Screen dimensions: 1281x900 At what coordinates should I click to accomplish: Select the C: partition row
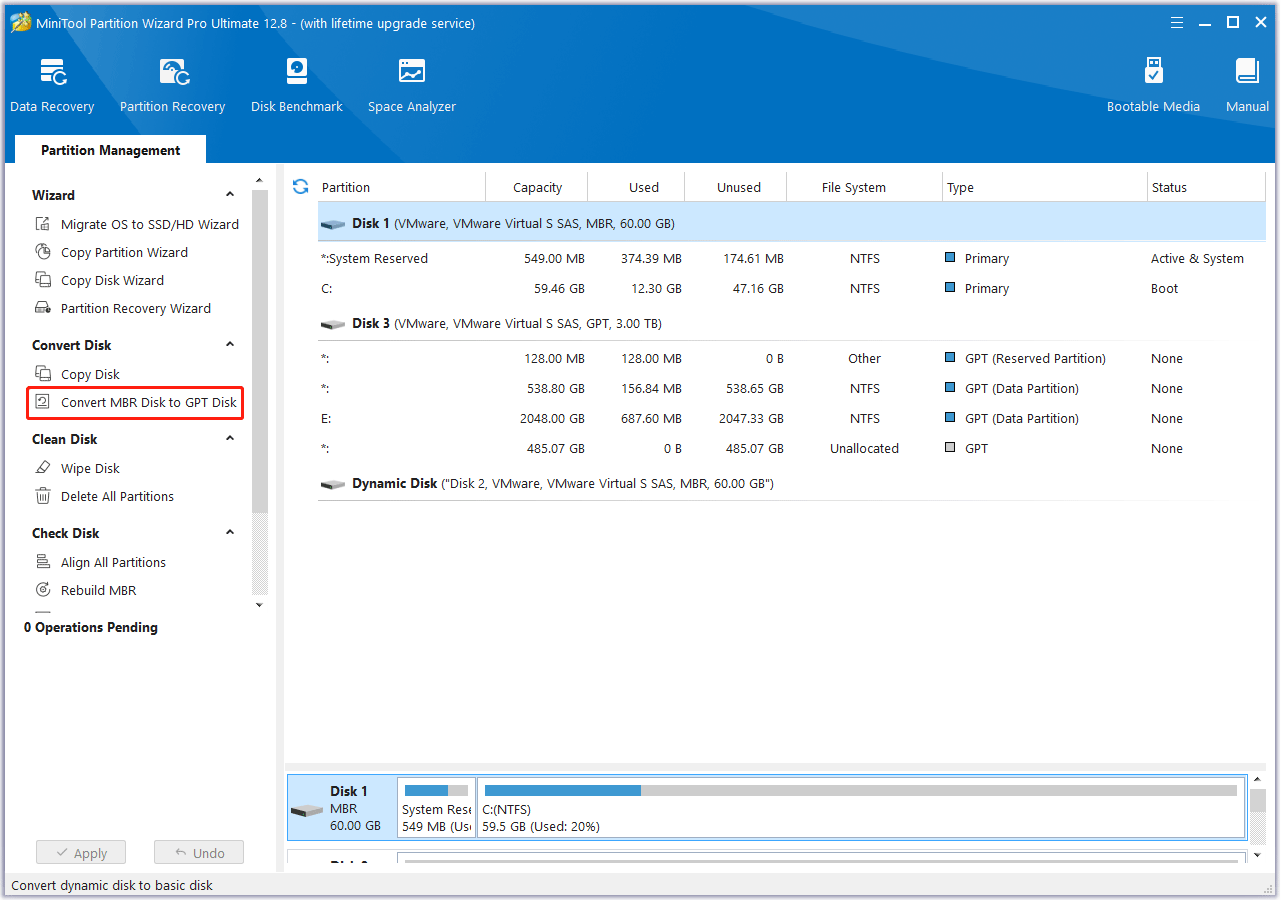792,288
